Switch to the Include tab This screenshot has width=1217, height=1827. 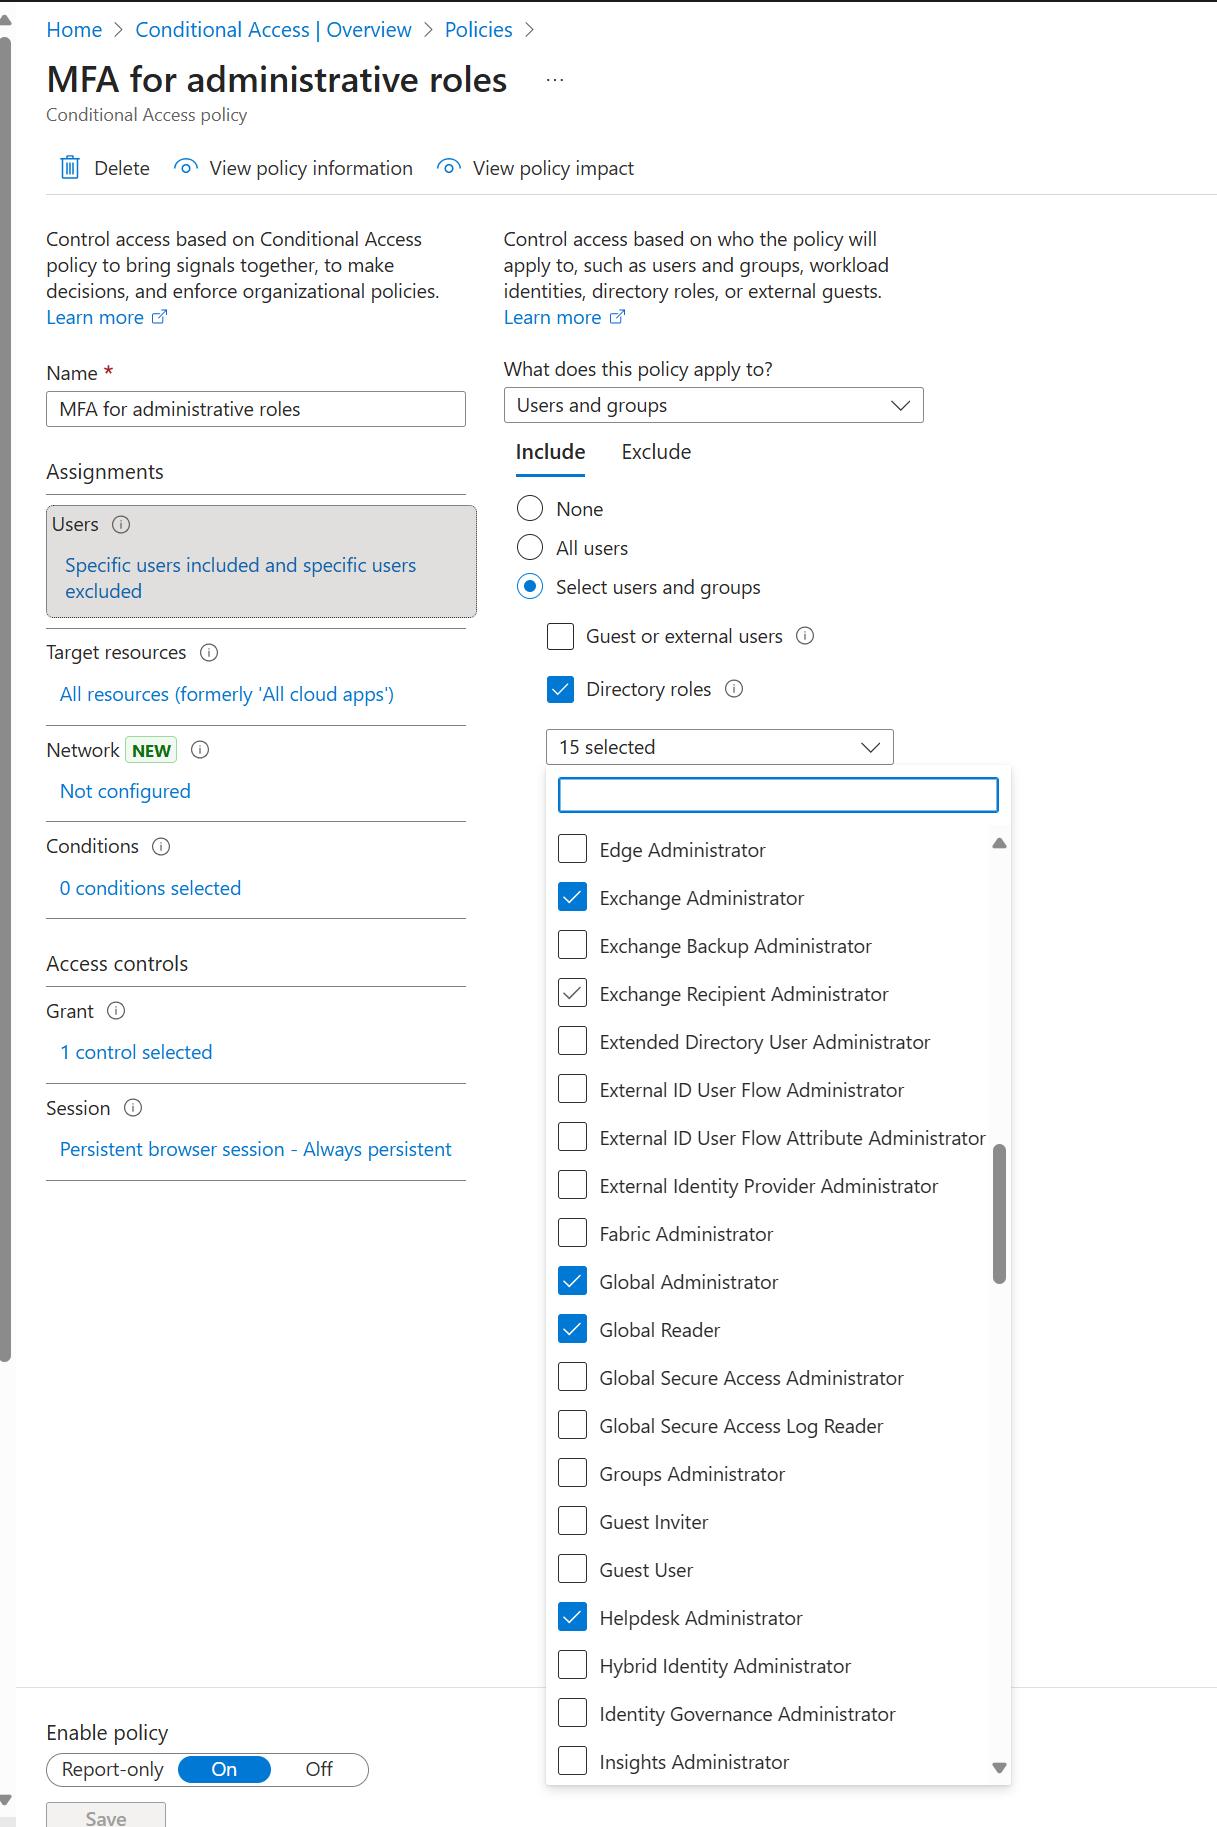[550, 452]
